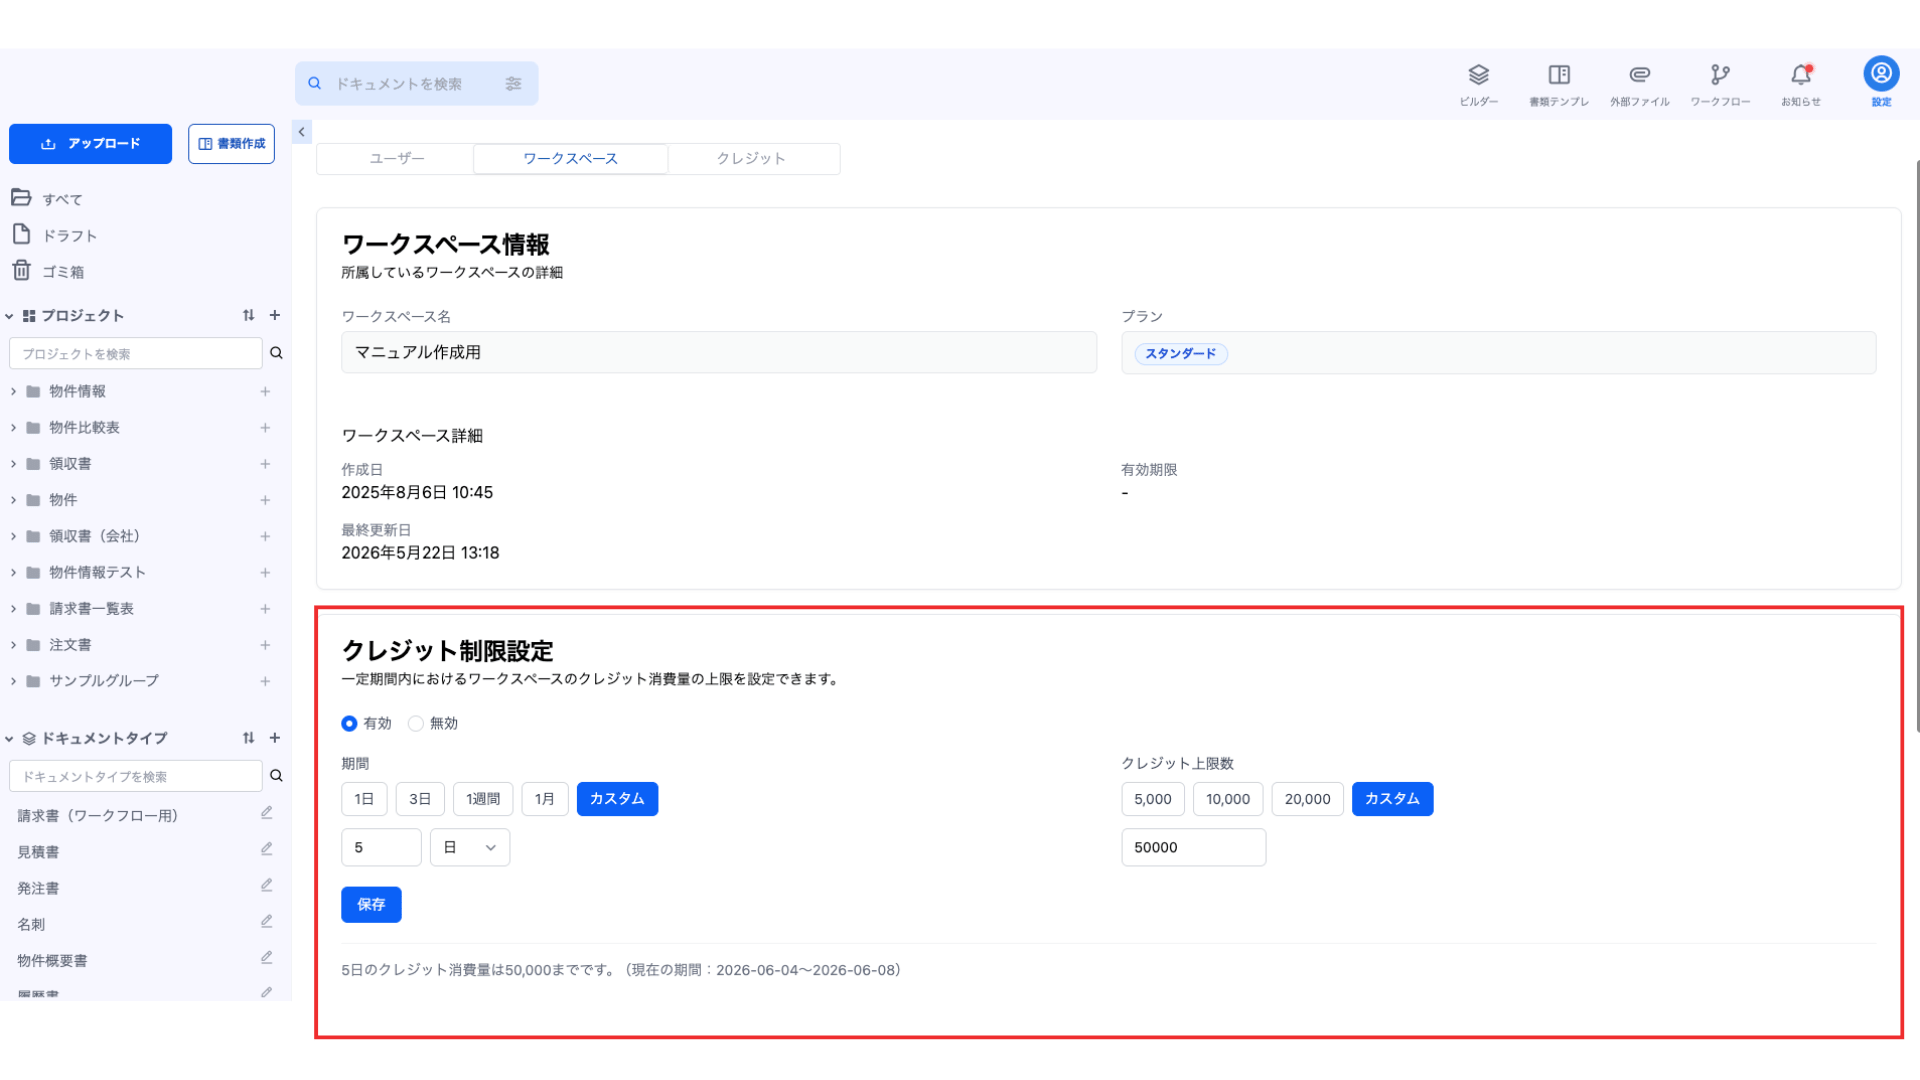Screen dimensions: 1920x1080
Task: Switch to the ユーザー tab
Action: click(397, 158)
